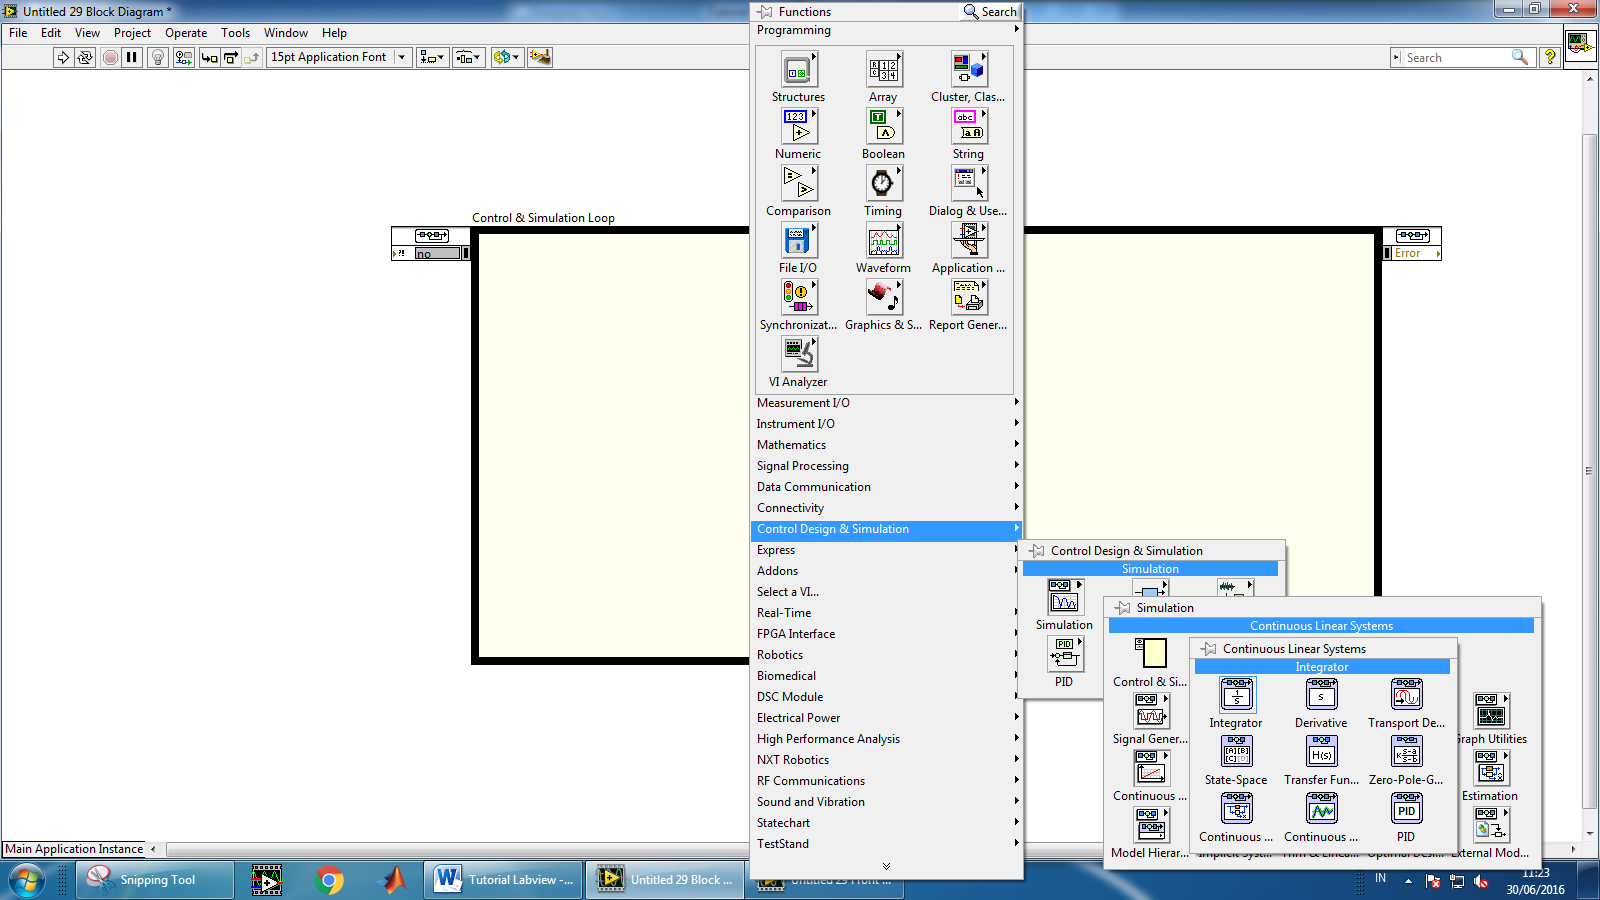Show Context Help question mark button
Screen dimensions: 1600x900
(x=1550, y=57)
